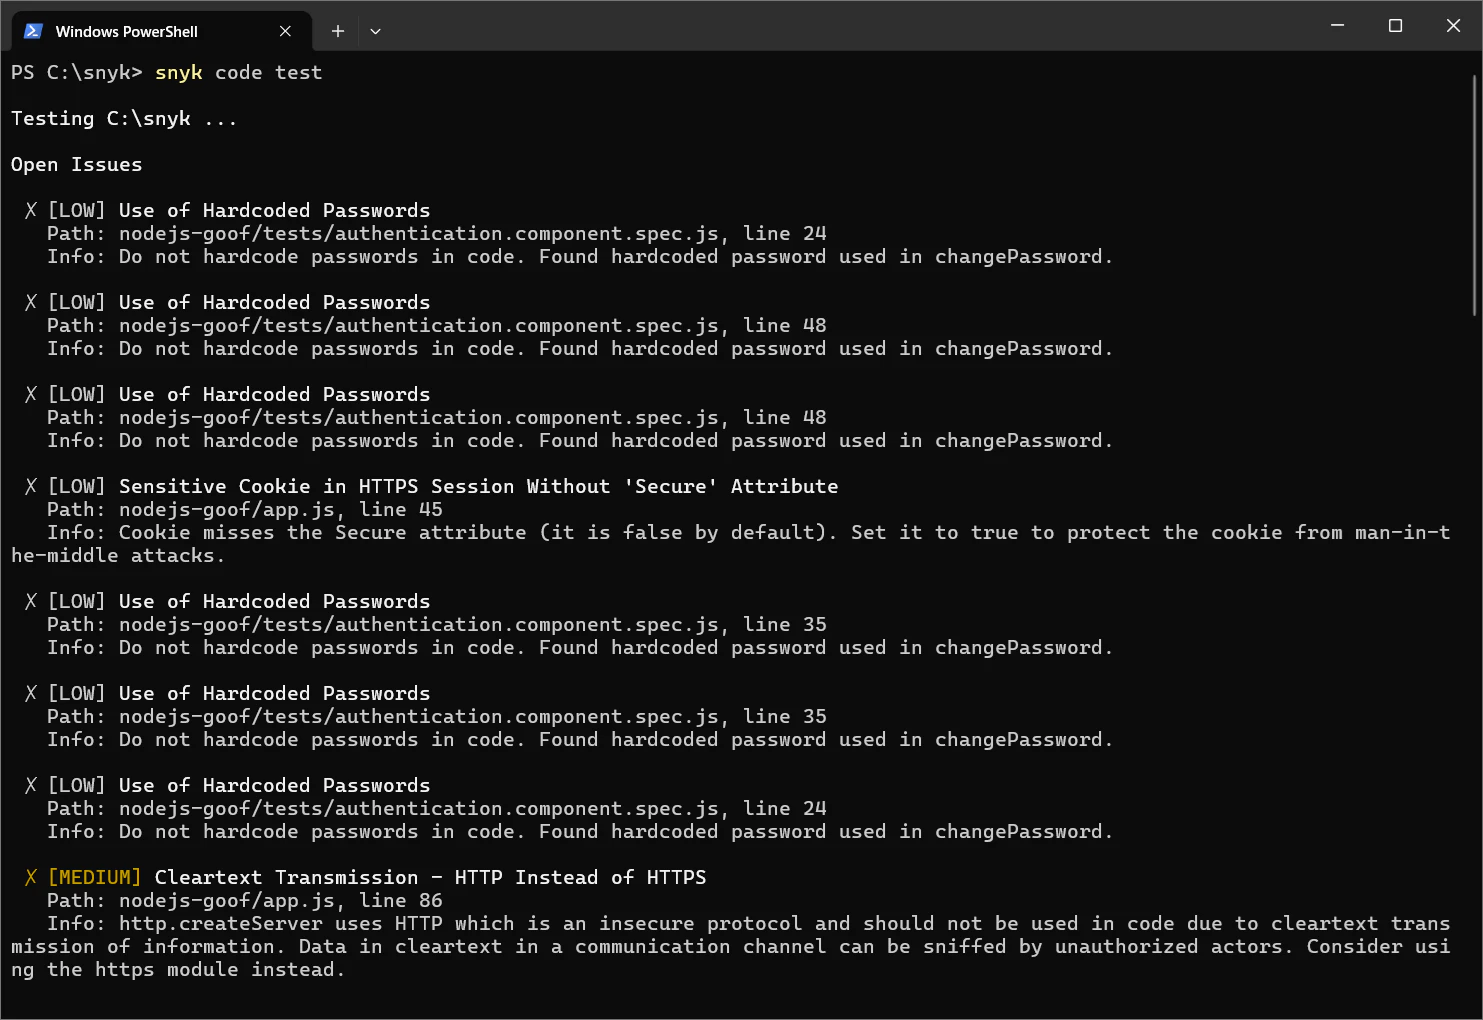Click 'Info: http.createServer uses HTTP' line
1483x1020 pixels.
[748, 924]
